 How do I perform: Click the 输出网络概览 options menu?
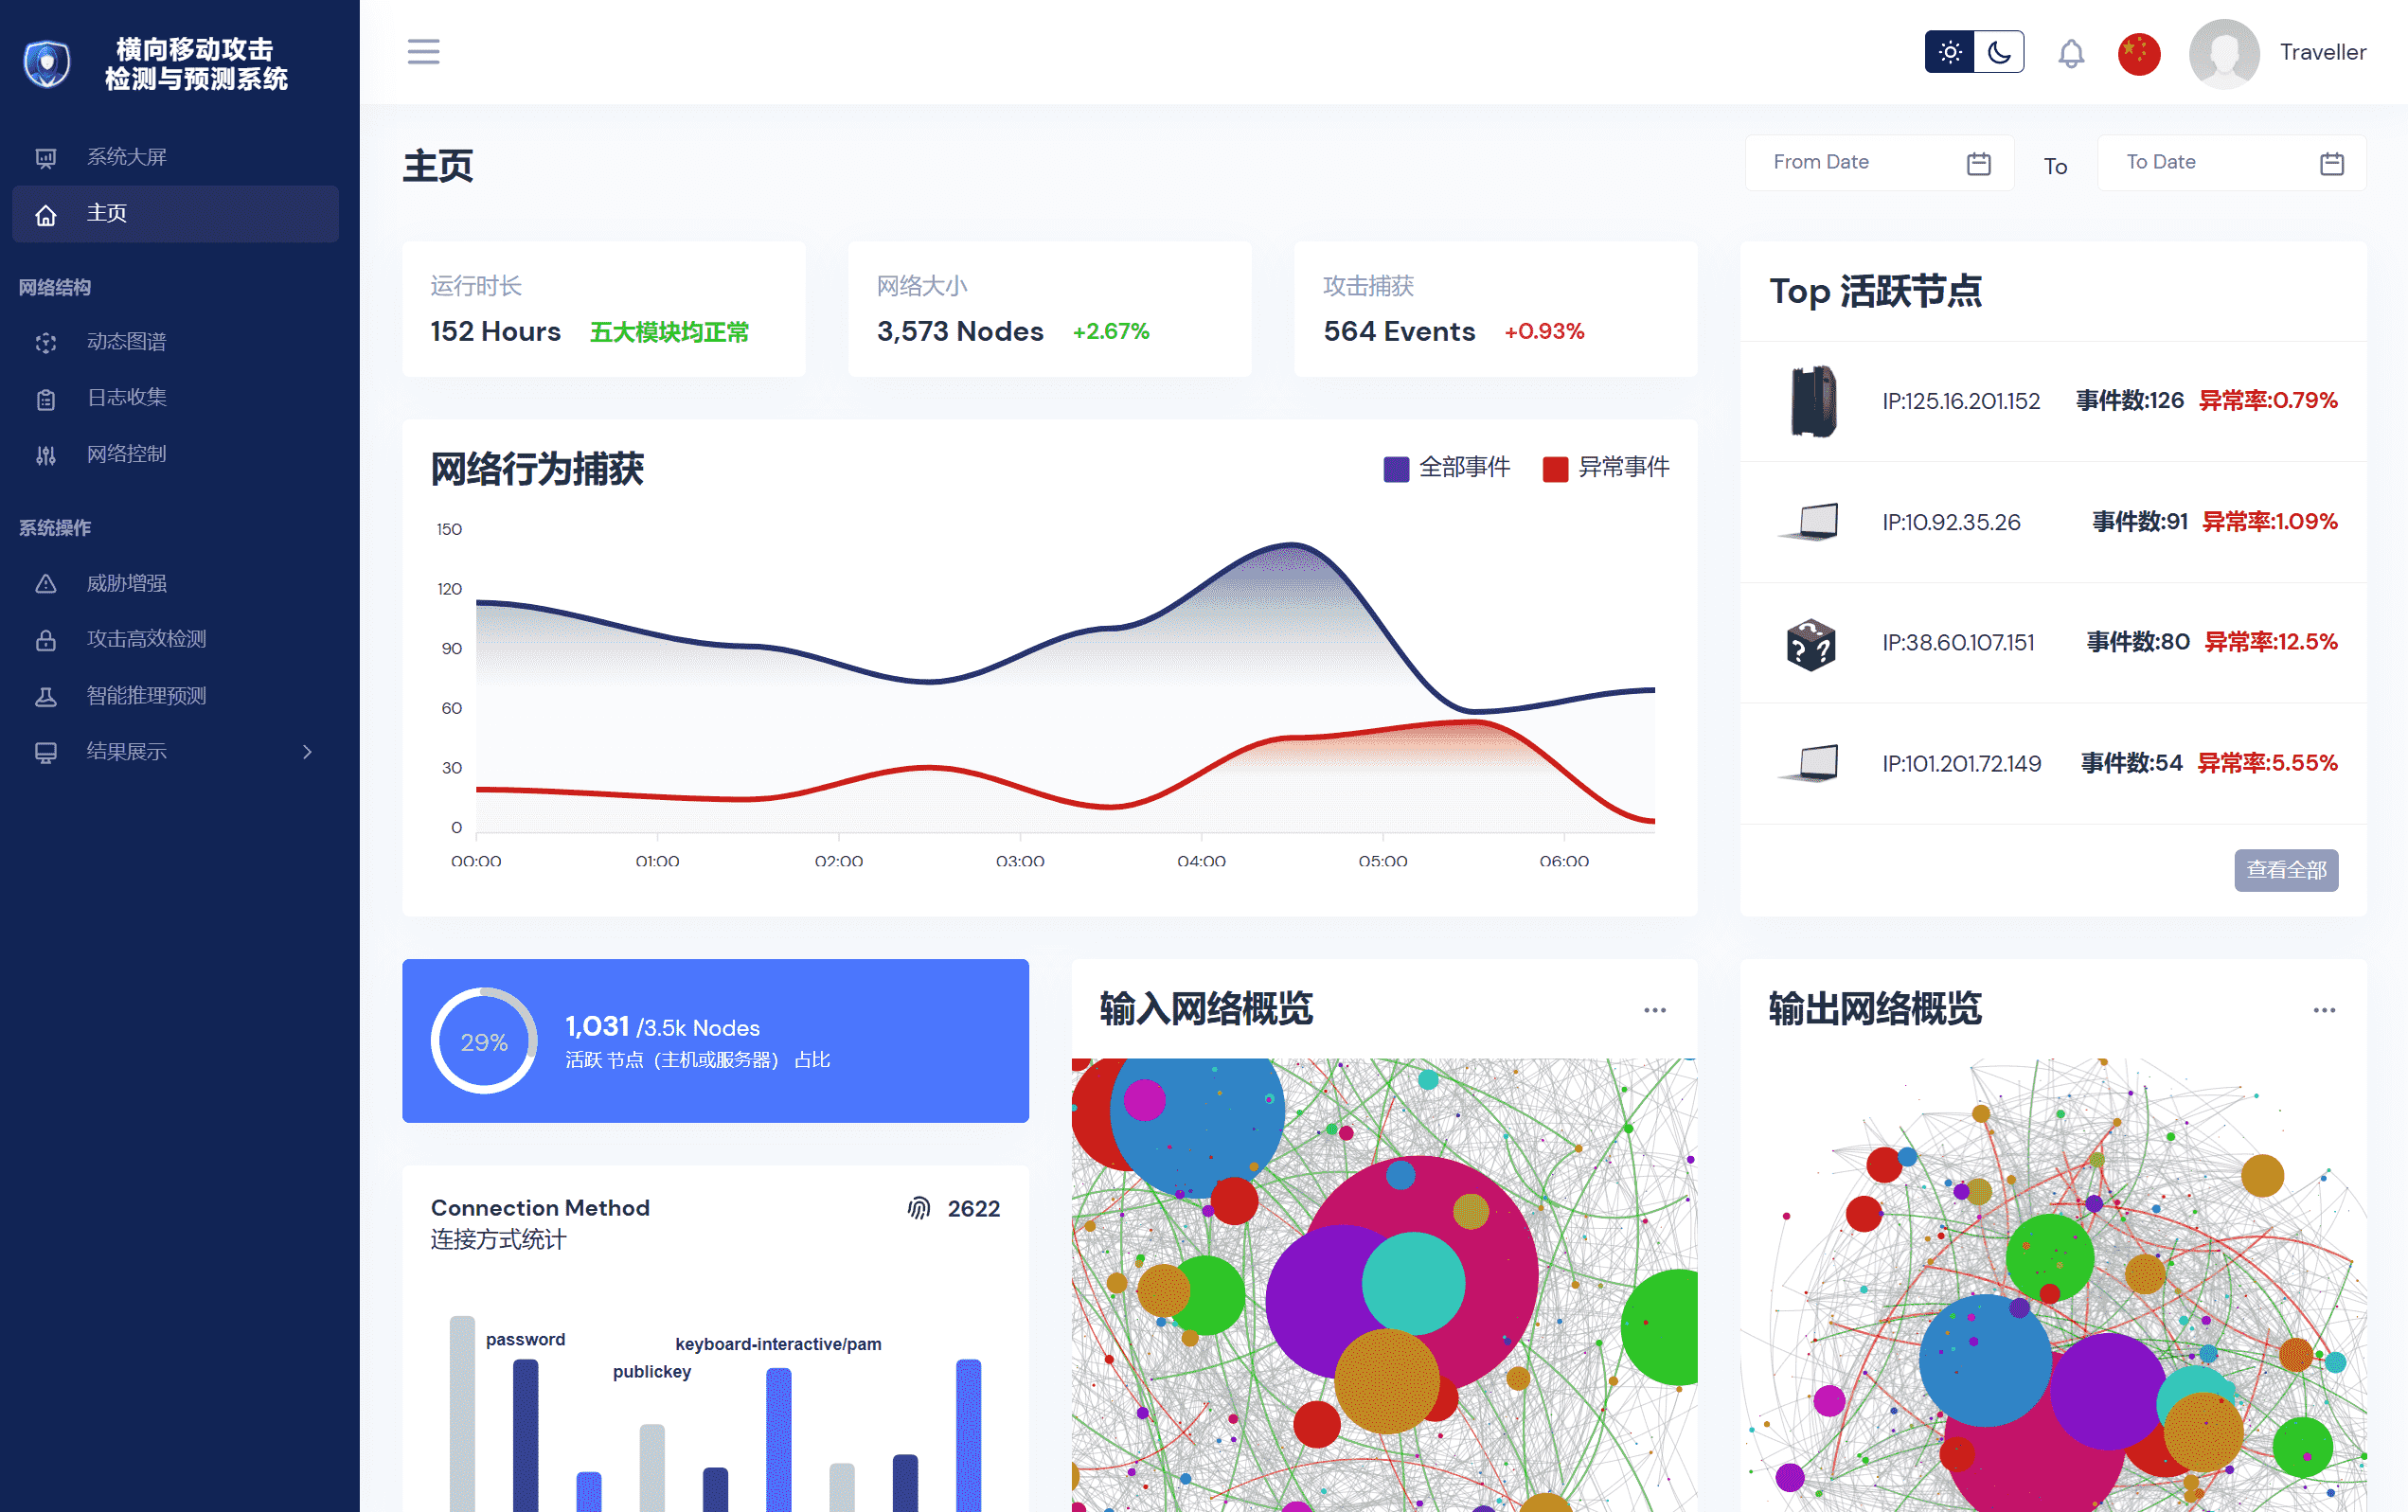pos(2325,1010)
